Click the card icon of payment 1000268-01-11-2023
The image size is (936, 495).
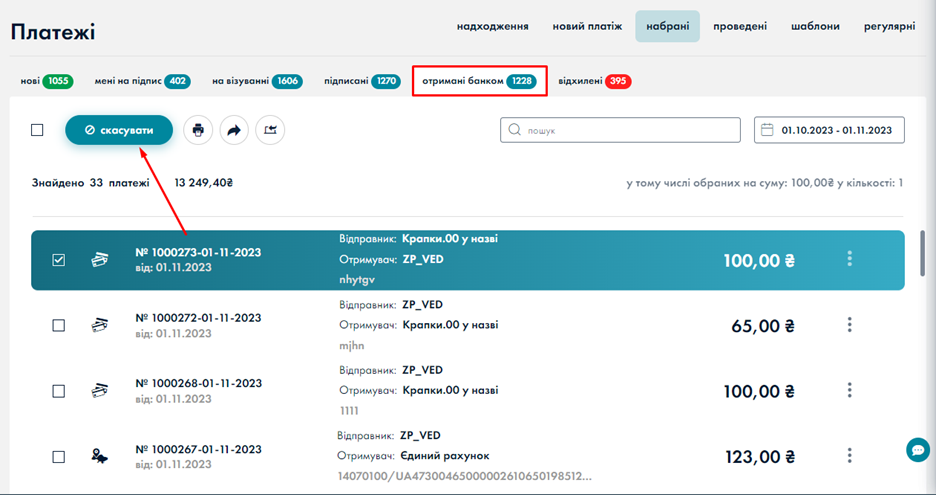(100, 391)
